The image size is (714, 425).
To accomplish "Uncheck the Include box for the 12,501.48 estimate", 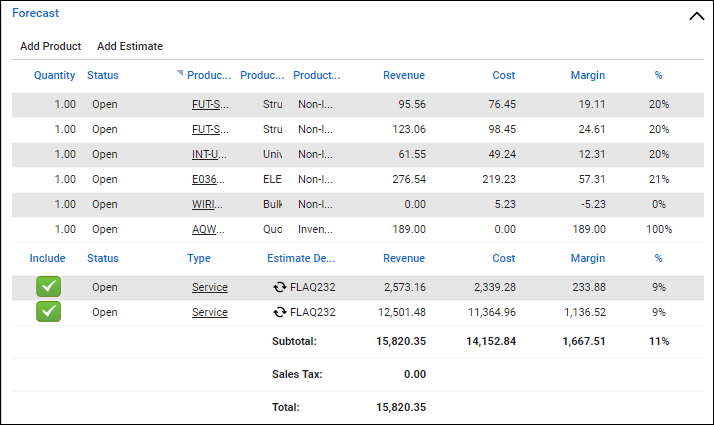I will click(x=47, y=312).
